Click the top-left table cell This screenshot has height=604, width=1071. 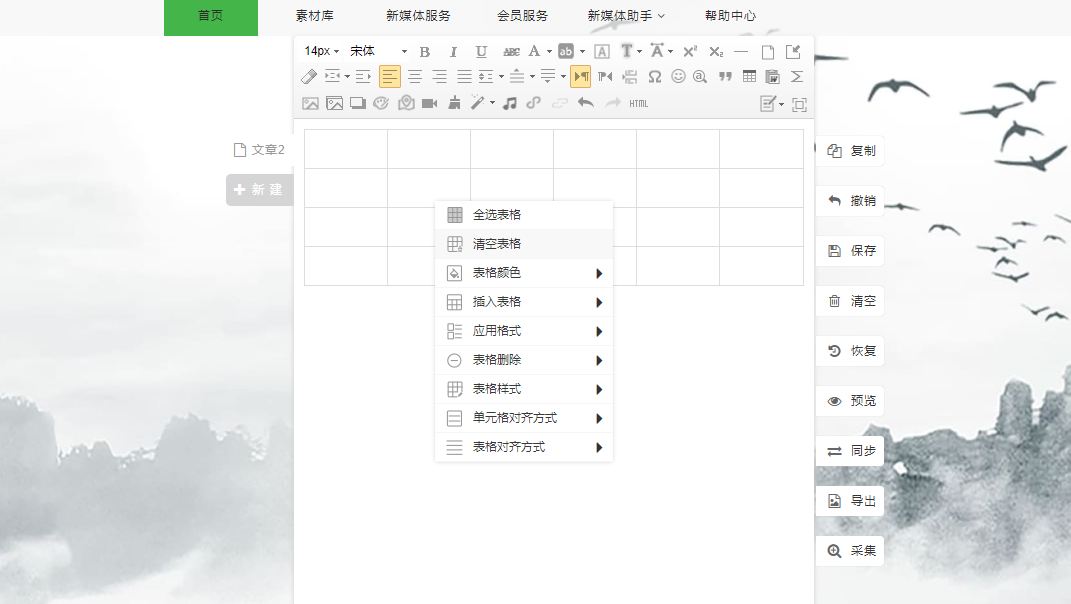(x=346, y=149)
